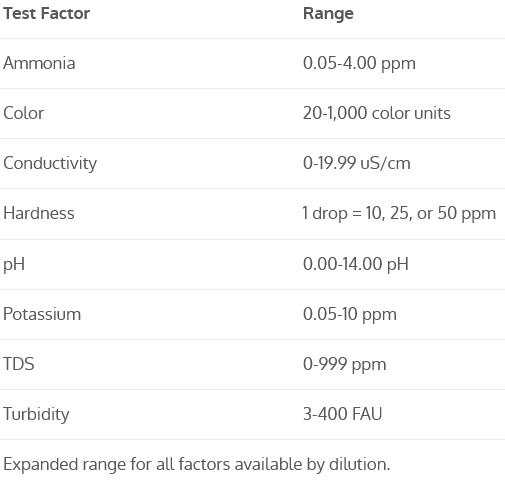Viewport: 505px width, 480px height.
Task: Select the pH test factor label
Action: (14, 264)
